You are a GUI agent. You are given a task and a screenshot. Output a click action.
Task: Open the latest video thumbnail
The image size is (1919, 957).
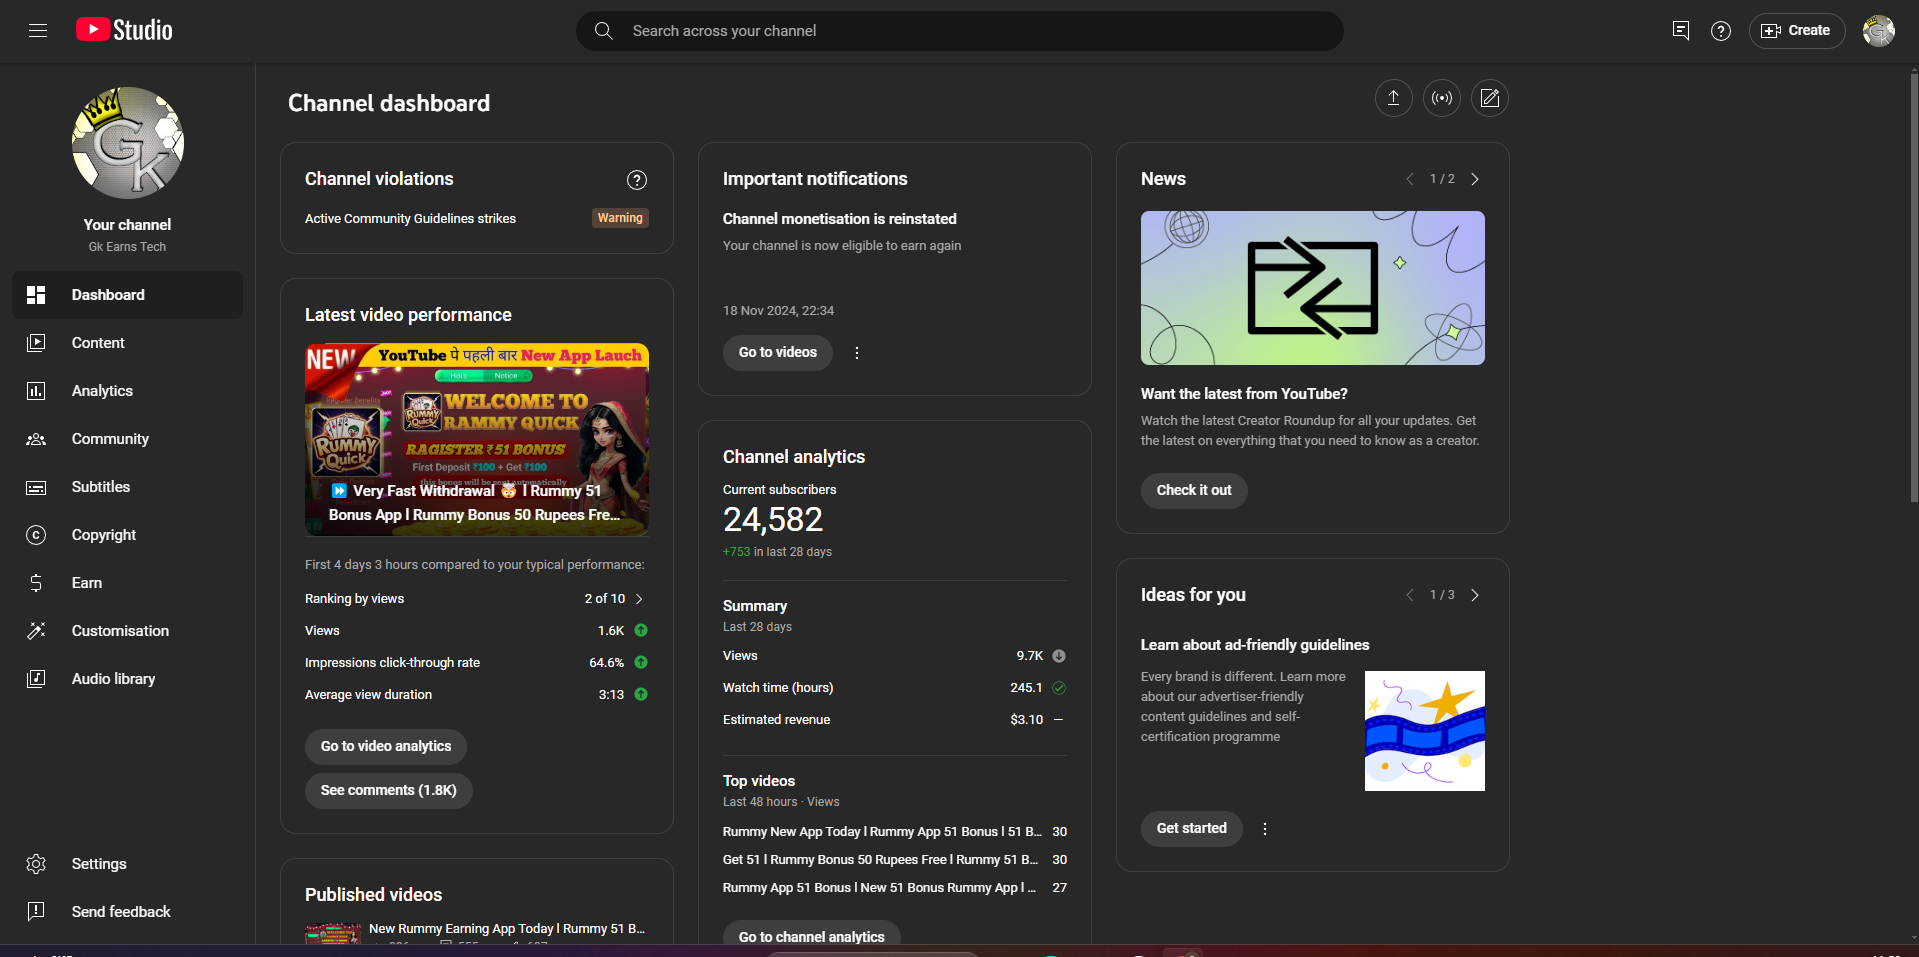(x=477, y=440)
